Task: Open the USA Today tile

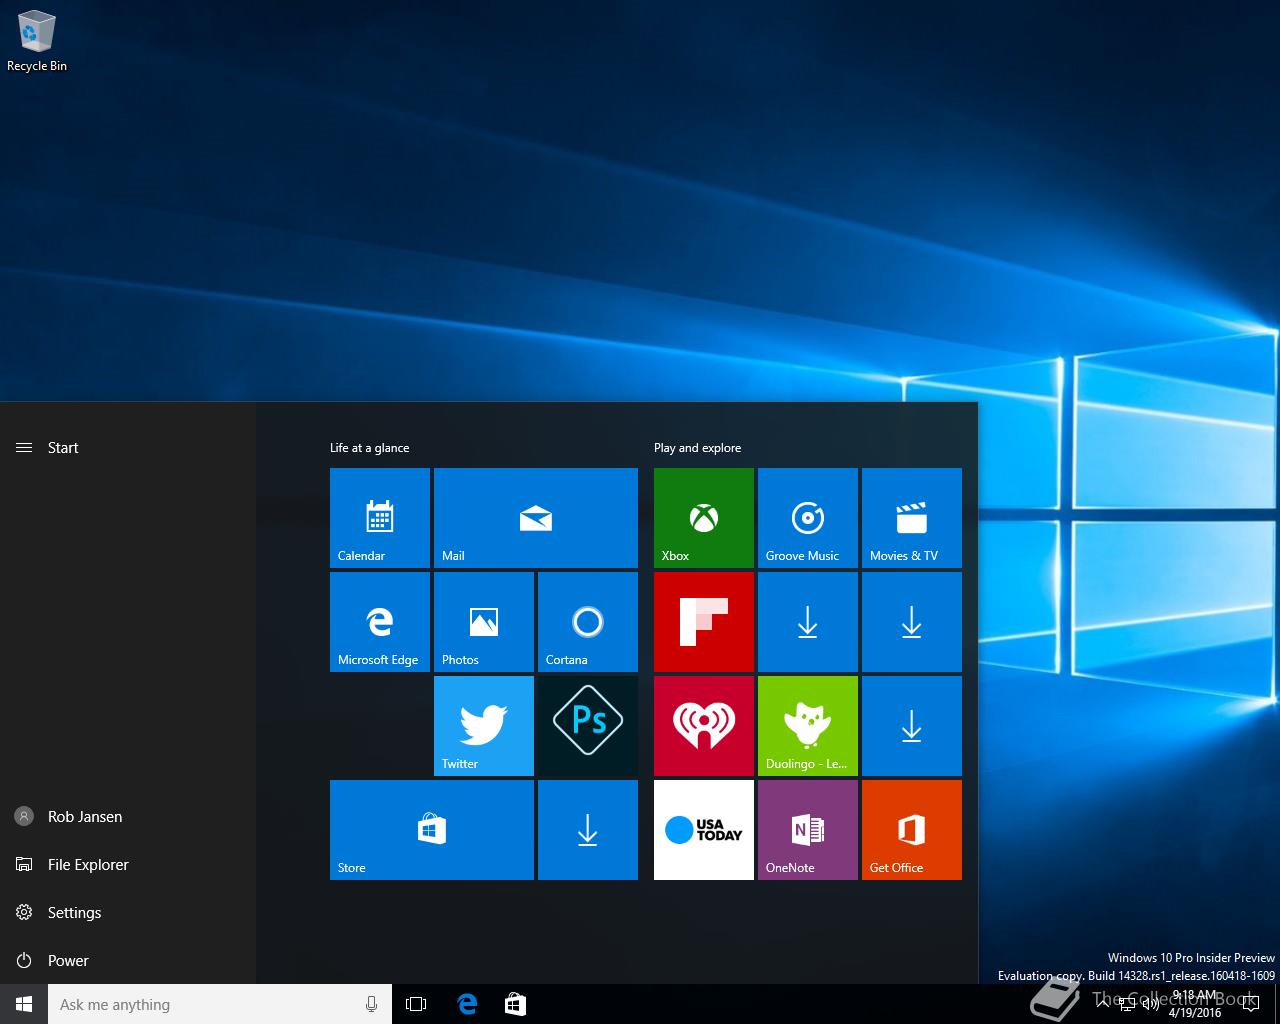Action: tap(704, 830)
